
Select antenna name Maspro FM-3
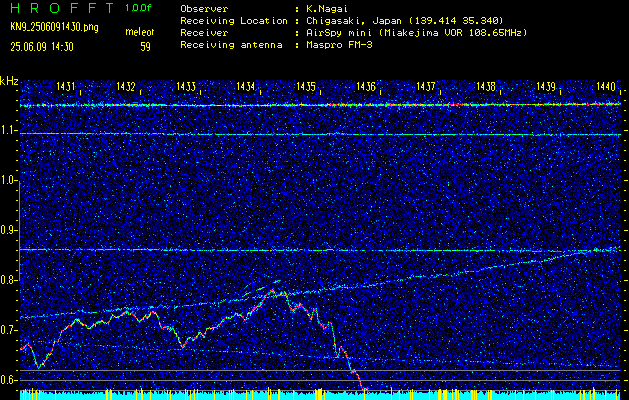pos(339,45)
